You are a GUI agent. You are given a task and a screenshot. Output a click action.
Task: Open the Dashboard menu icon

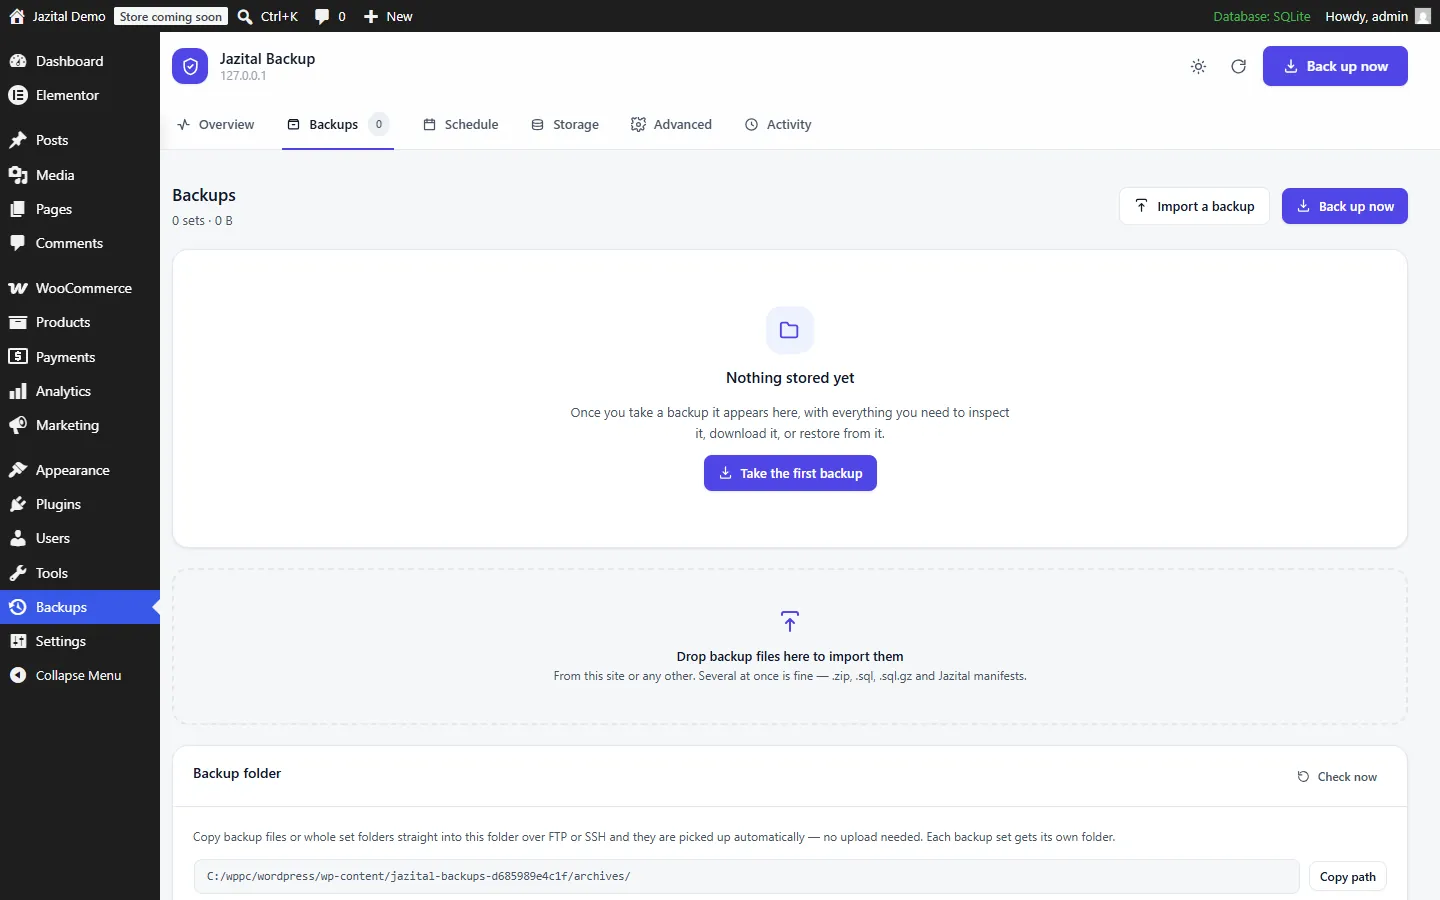(x=18, y=61)
